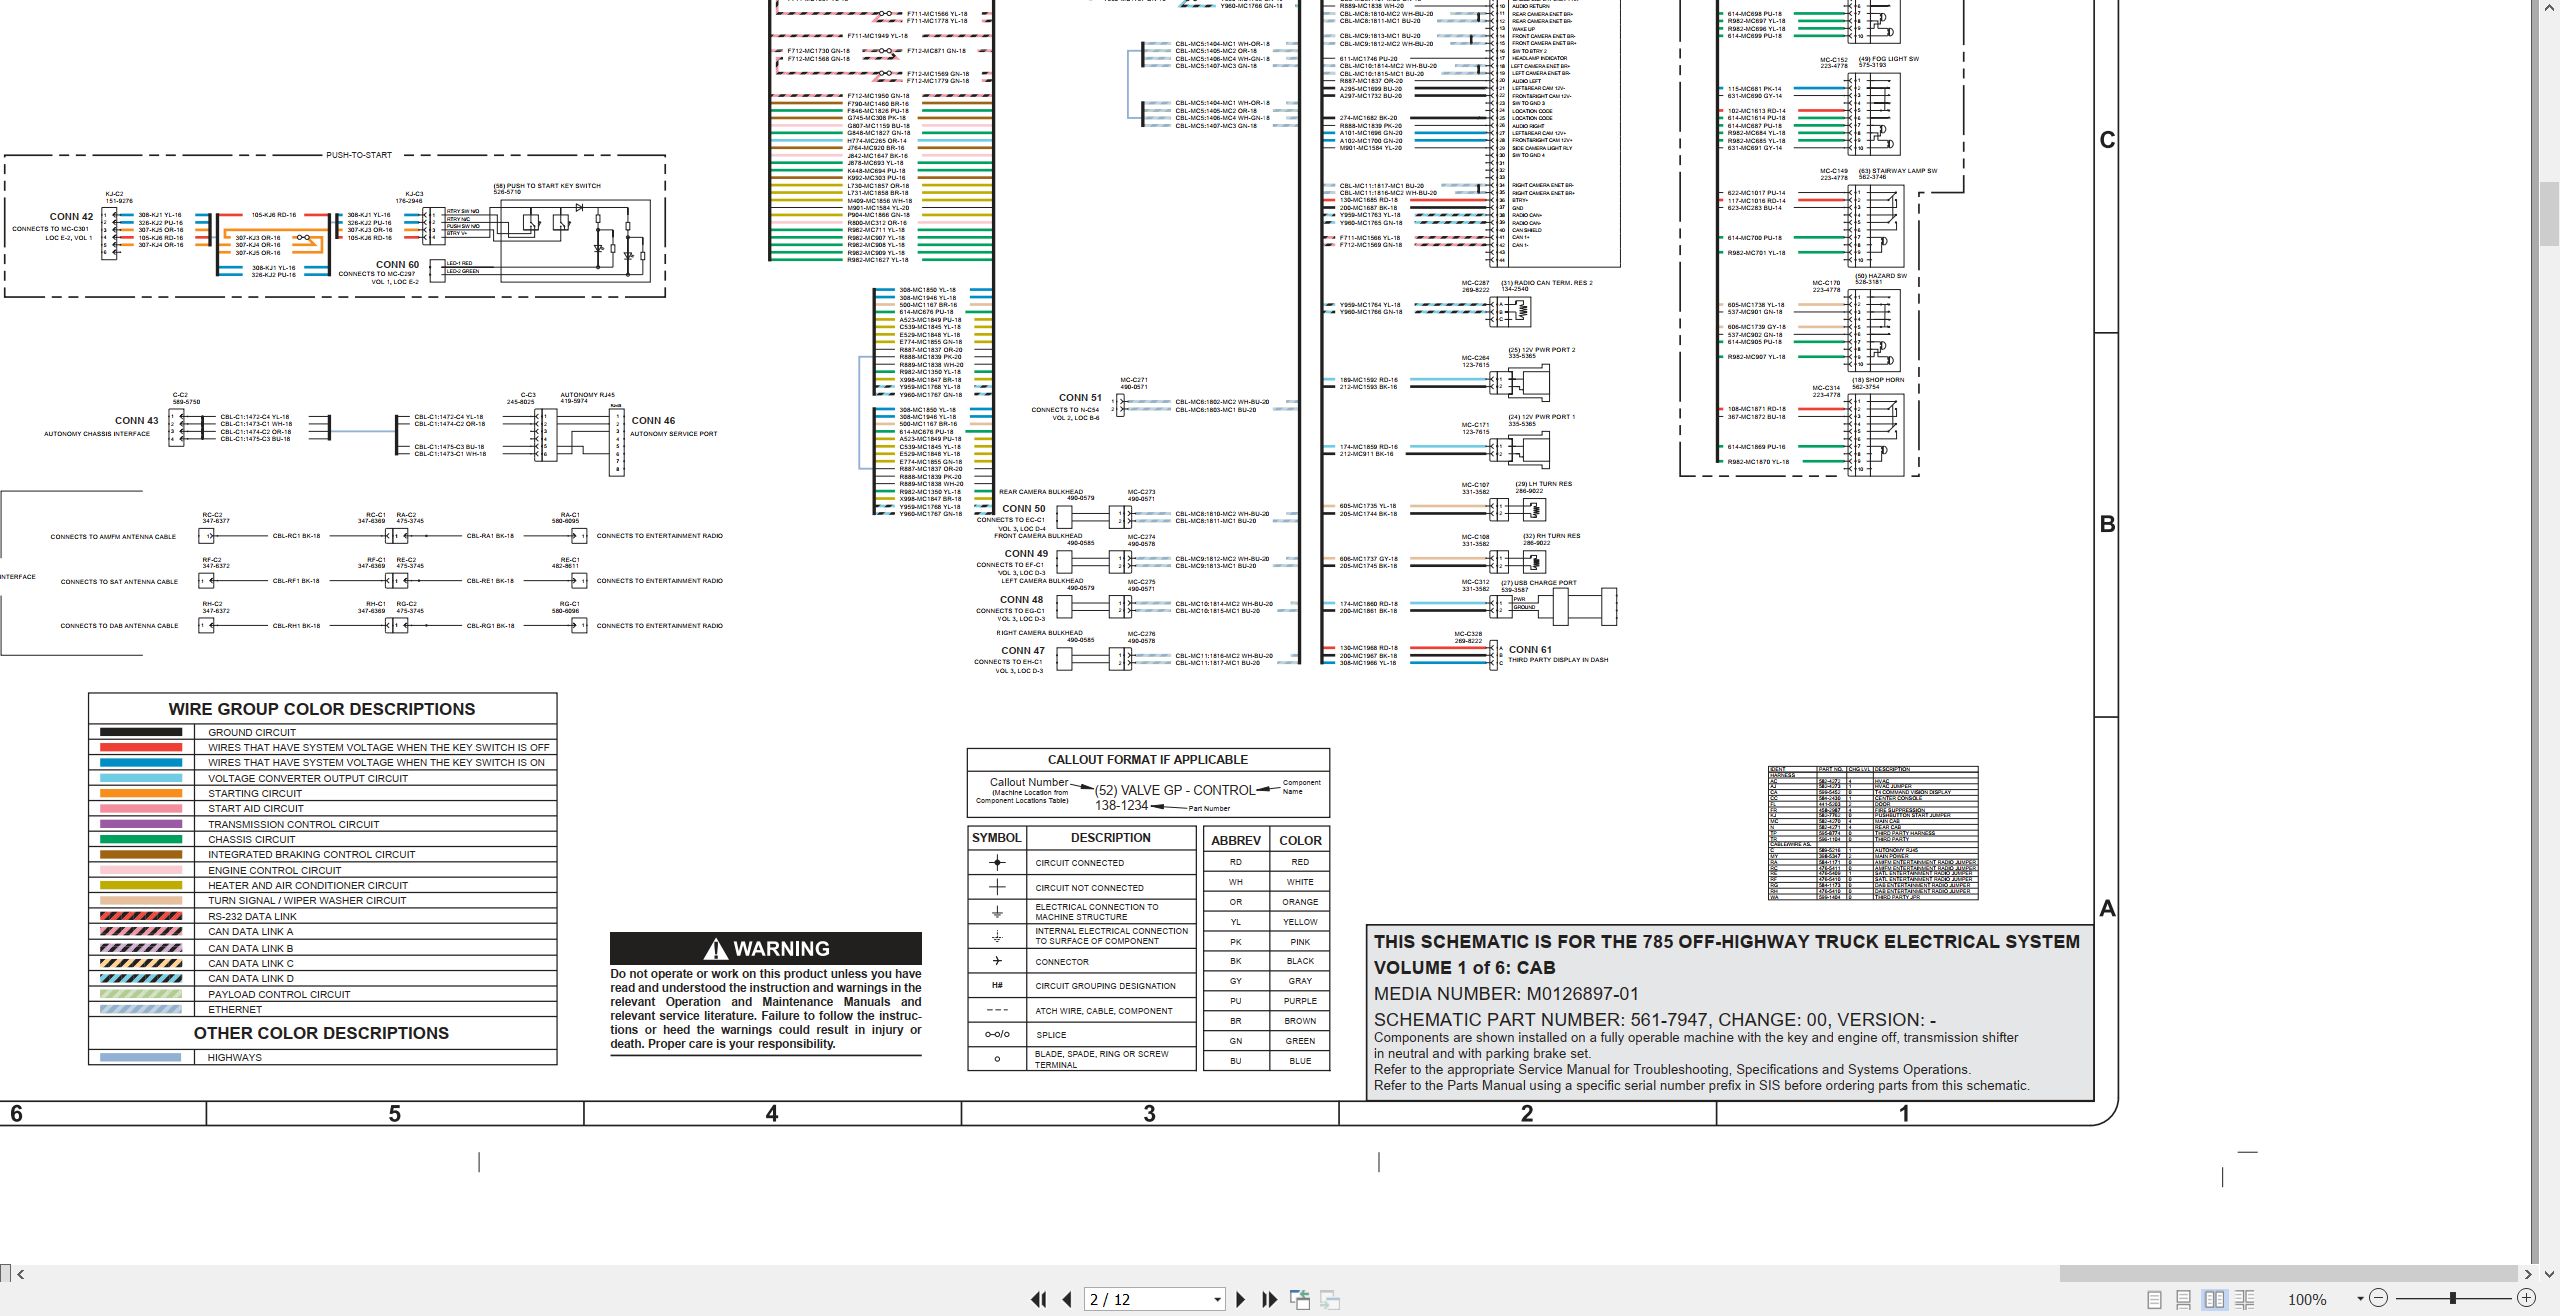
Task: Click the MEDIA NUMBER: M0126897-01 line
Action: pyautogui.click(x=1506, y=994)
